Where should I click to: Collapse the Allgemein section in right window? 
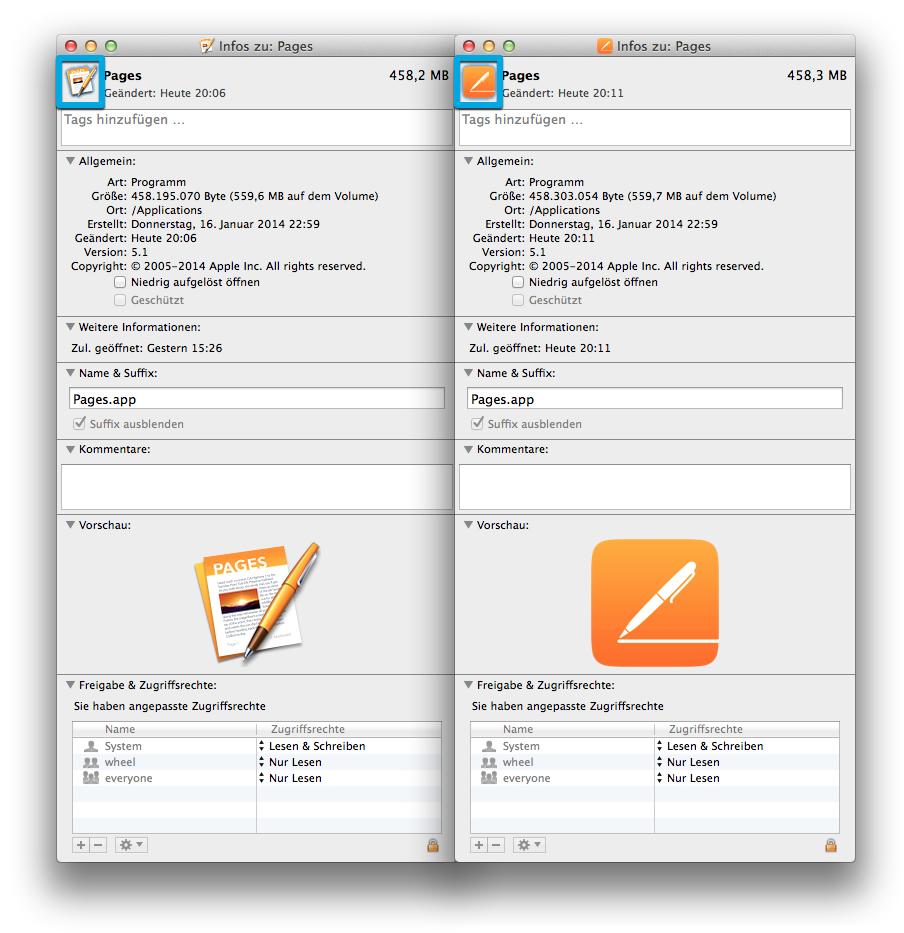coord(468,161)
